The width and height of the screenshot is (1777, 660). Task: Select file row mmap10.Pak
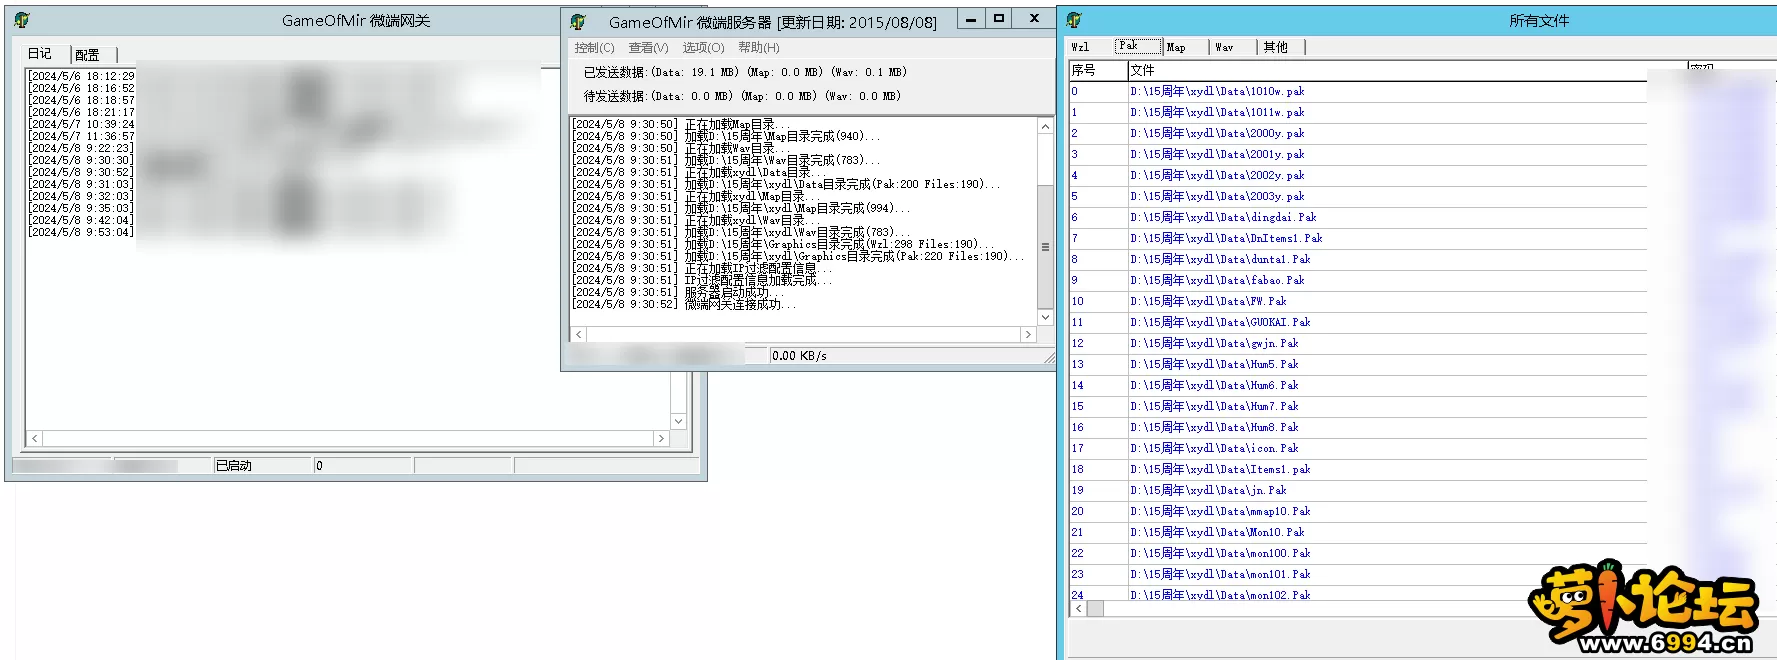(x=1358, y=511)
